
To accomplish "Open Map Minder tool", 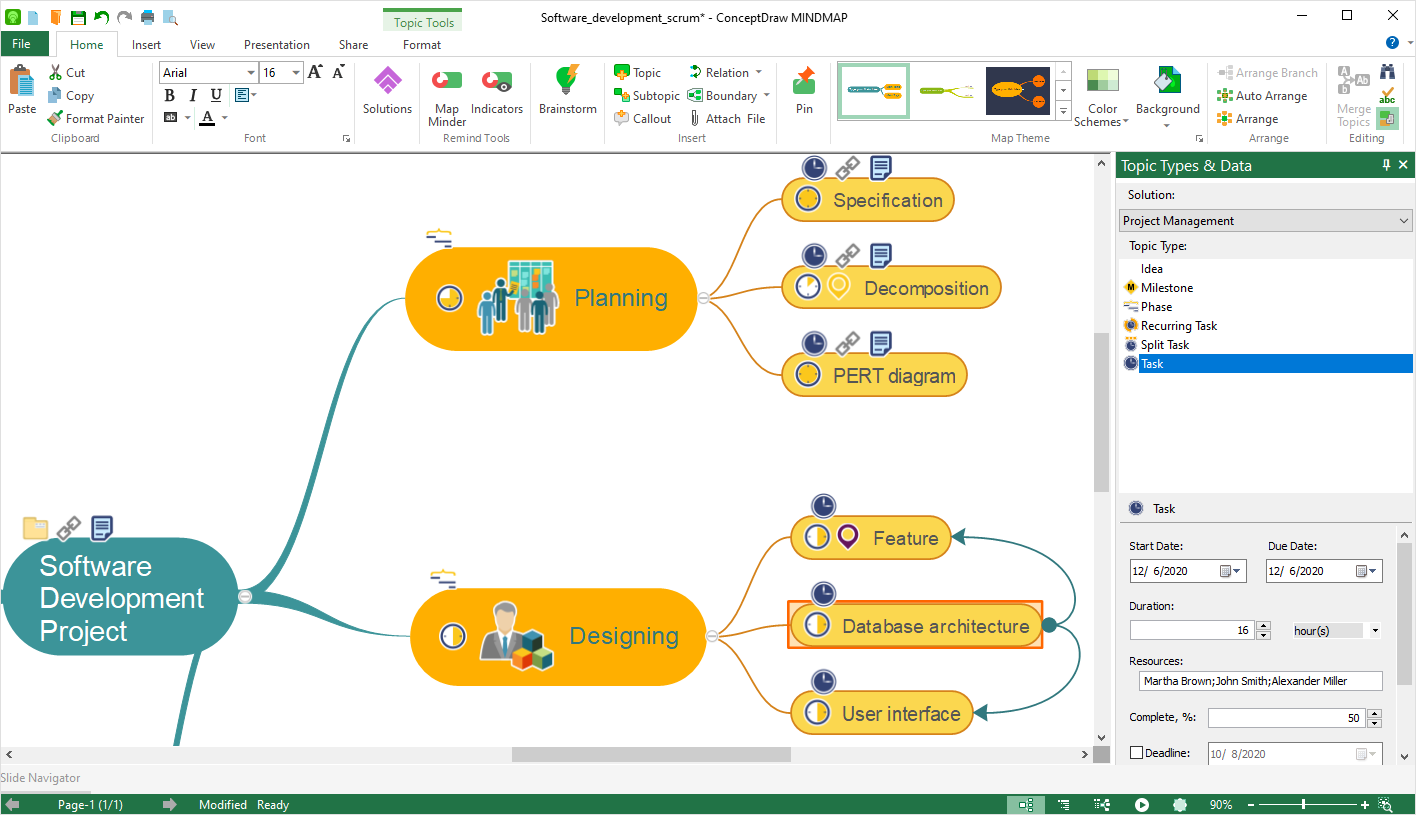I will coord(447,82).
